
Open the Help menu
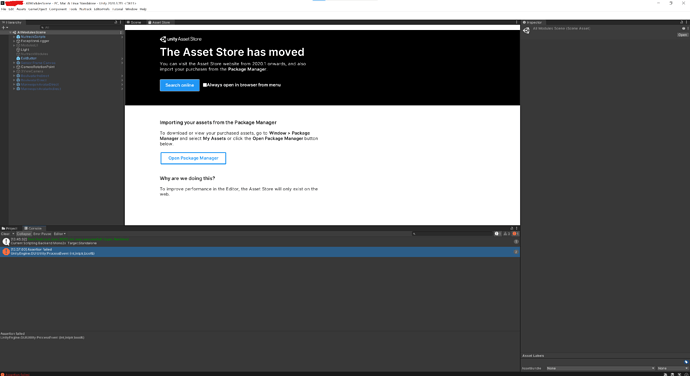tap(143, 9)
